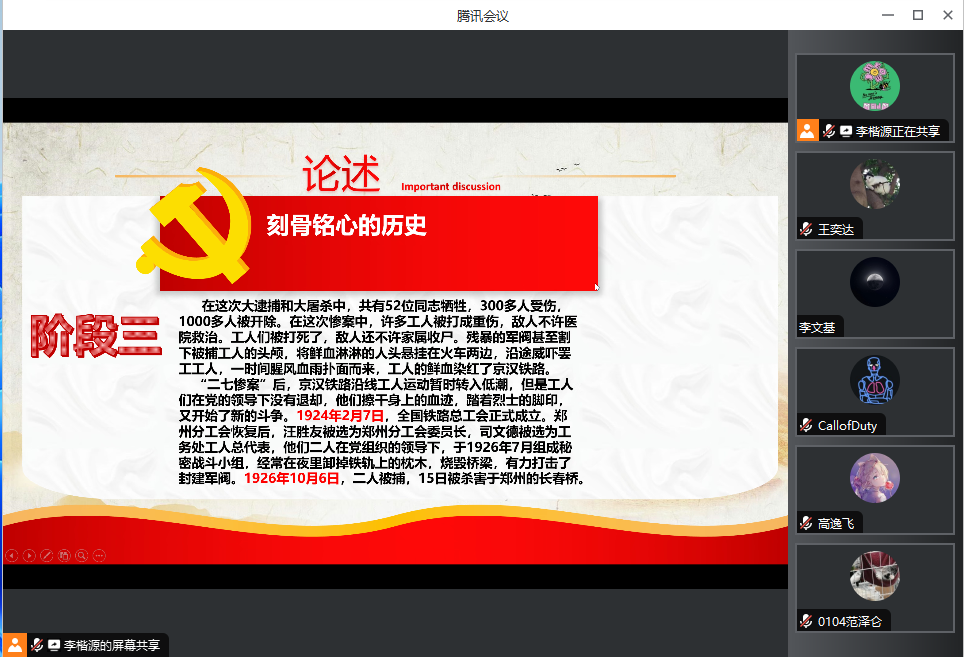This screenshot has width=964, height=657.
Task: Click the next slide arrow in slideshow controls
Action: click(29, 555)
